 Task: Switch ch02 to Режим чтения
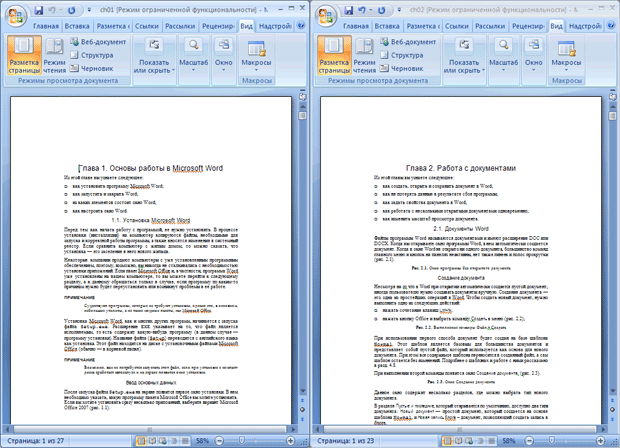(364, 55)
